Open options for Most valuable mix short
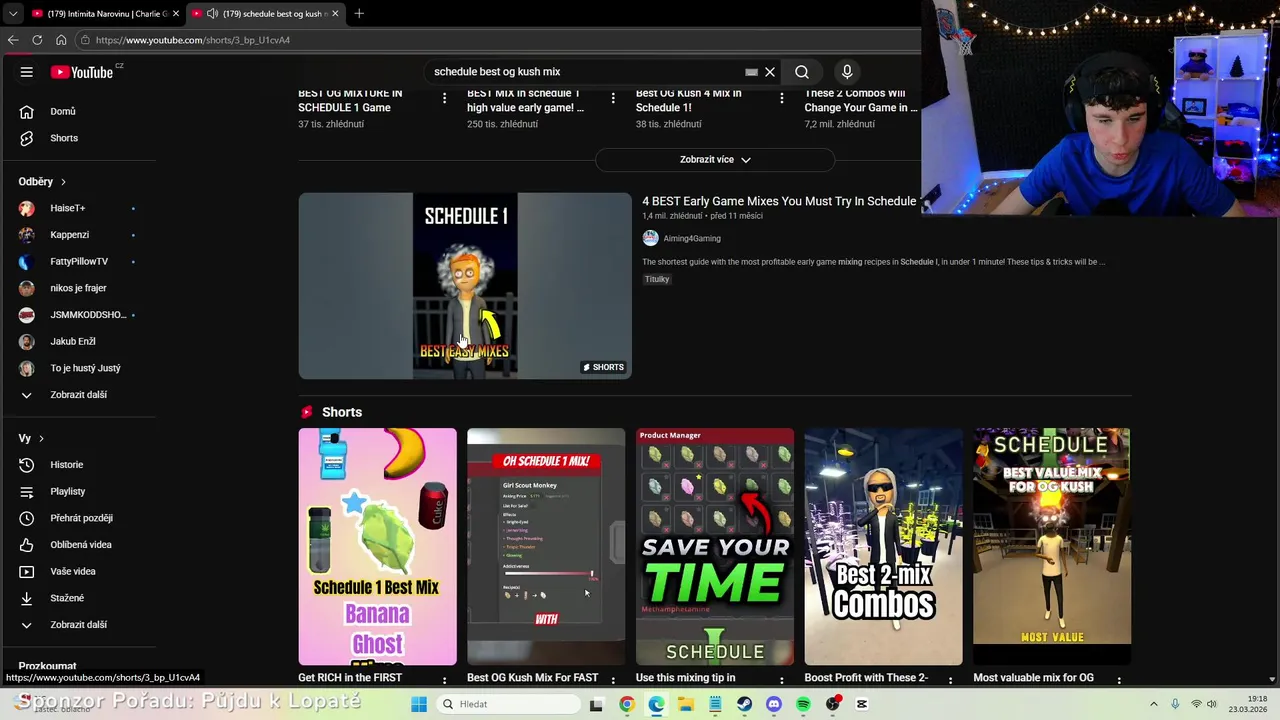The height and width of the screenshot is (720, 1280). (x=1119, y=680)
